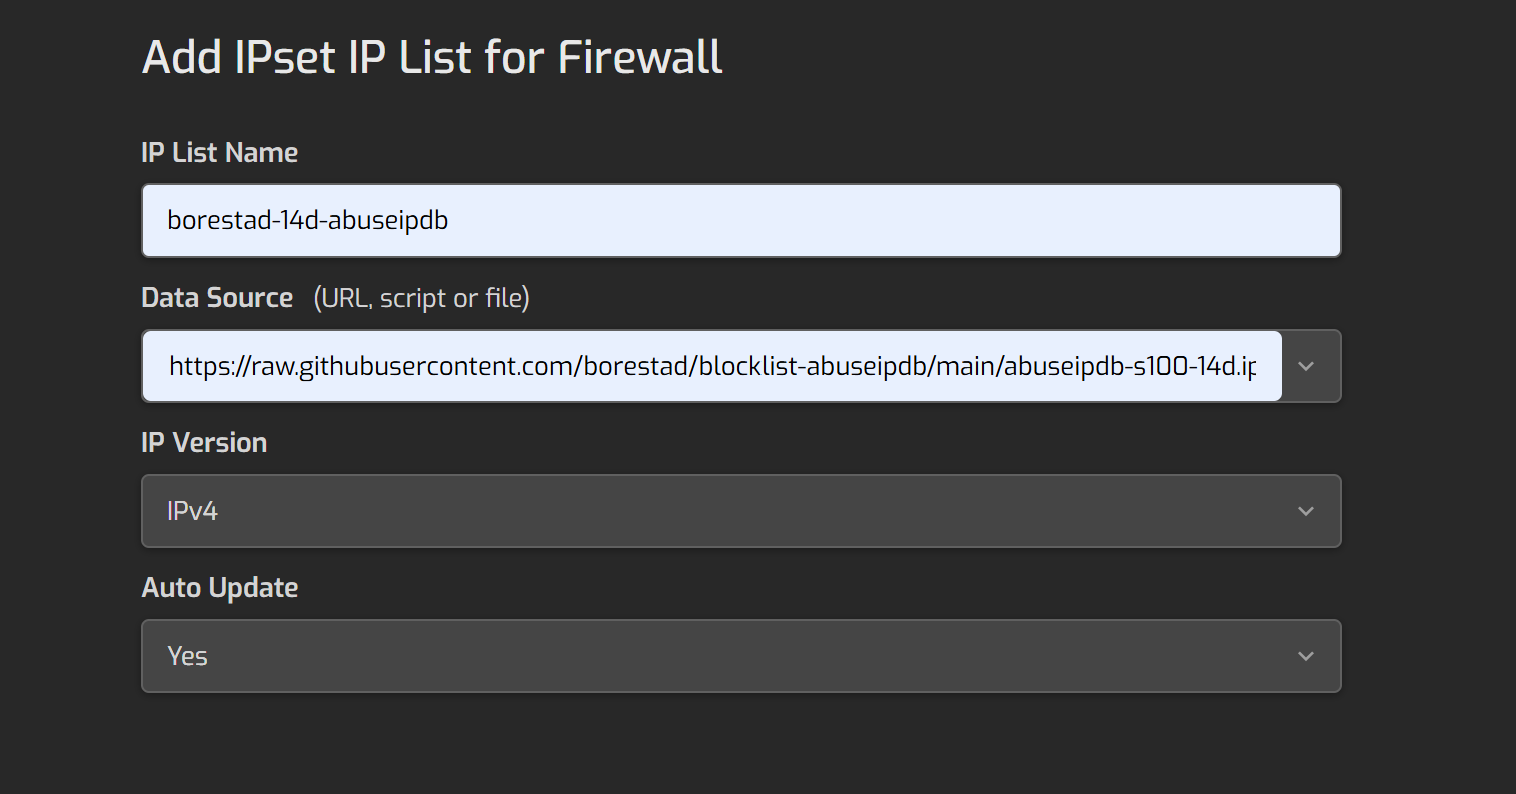Expand the IPv4 version select box
Screen dimensions: 1516x794
(x=740, y=511)
